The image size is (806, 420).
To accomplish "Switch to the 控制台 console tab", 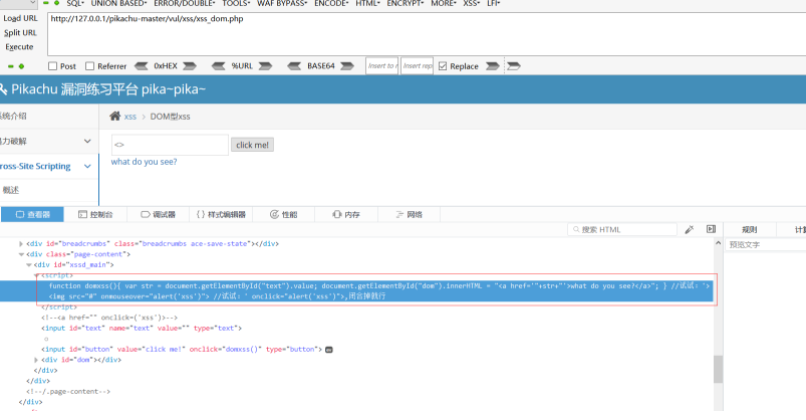I will pos(95,214).
